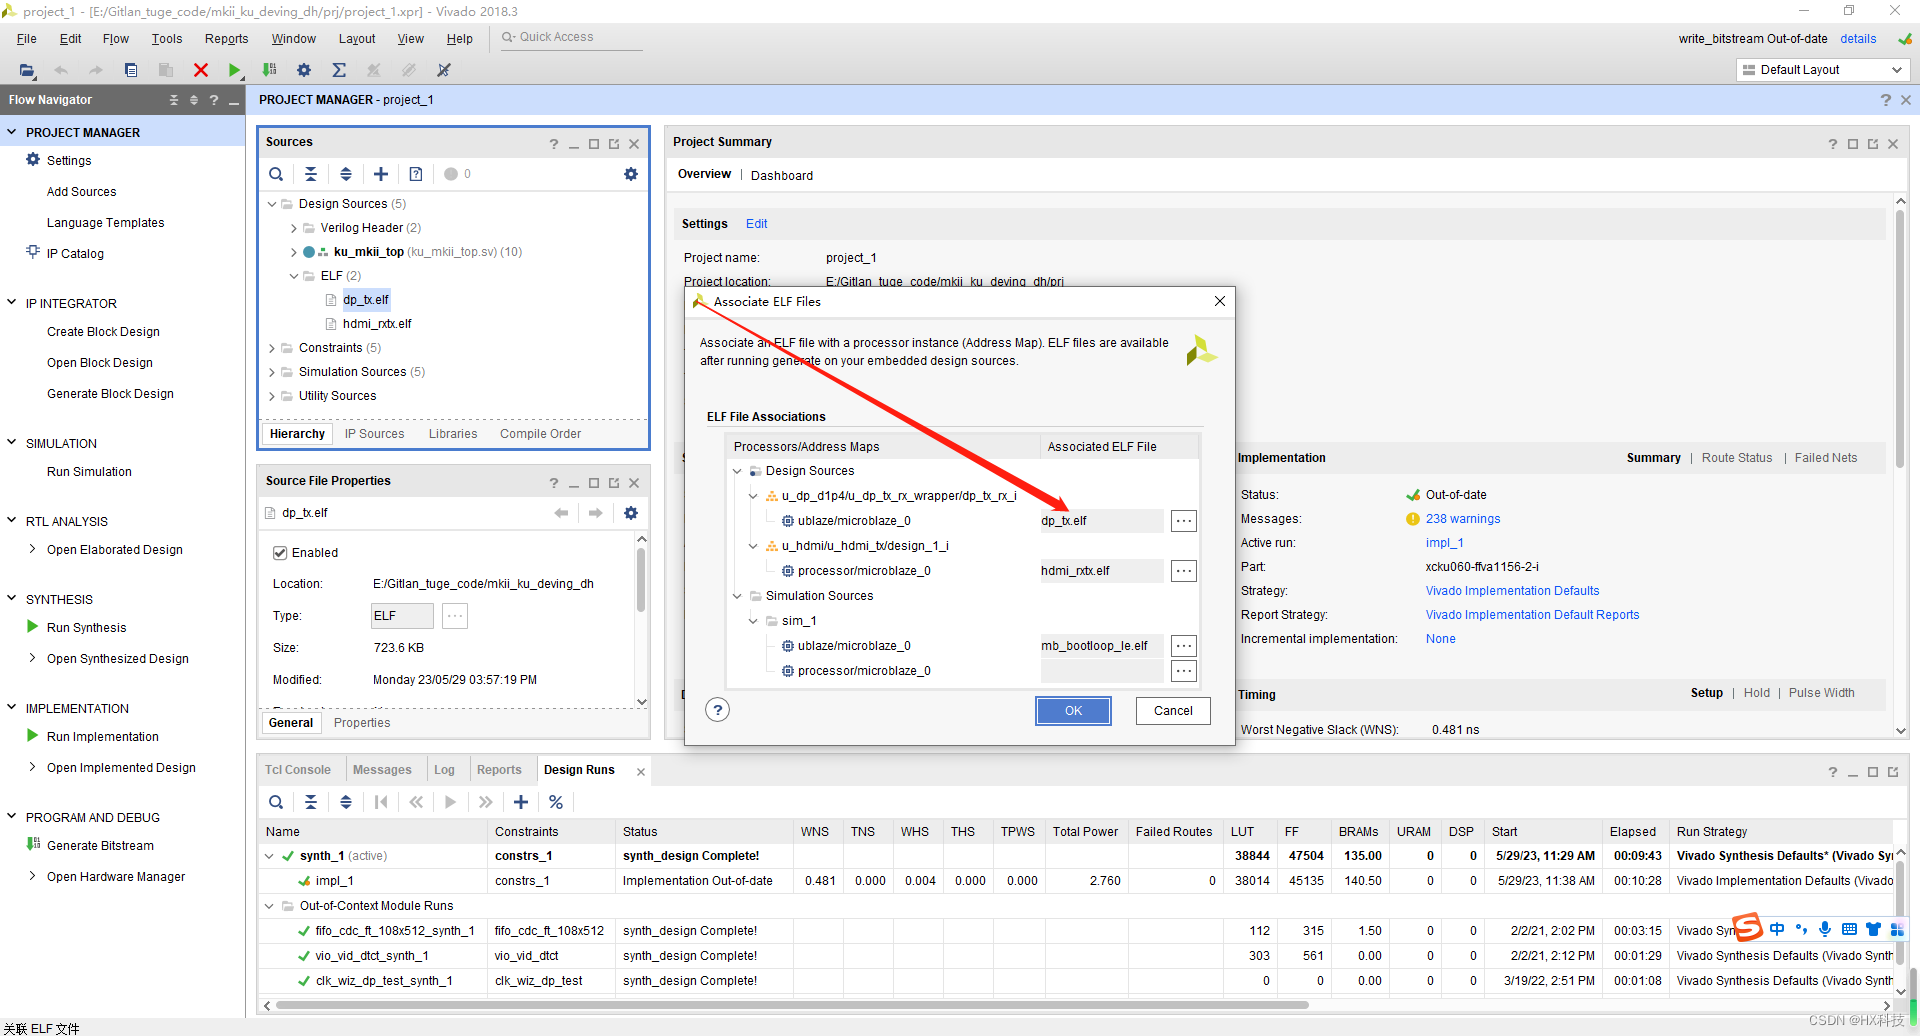The height and width of the screenshot is (1036, 1920).
Task: Cancel the Associate ELF Files dialog
Action: click(x=1173, y=711)
